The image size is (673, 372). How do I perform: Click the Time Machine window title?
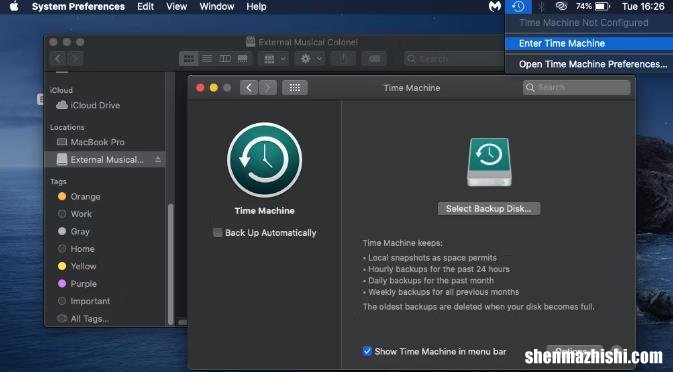click(412, 88)
